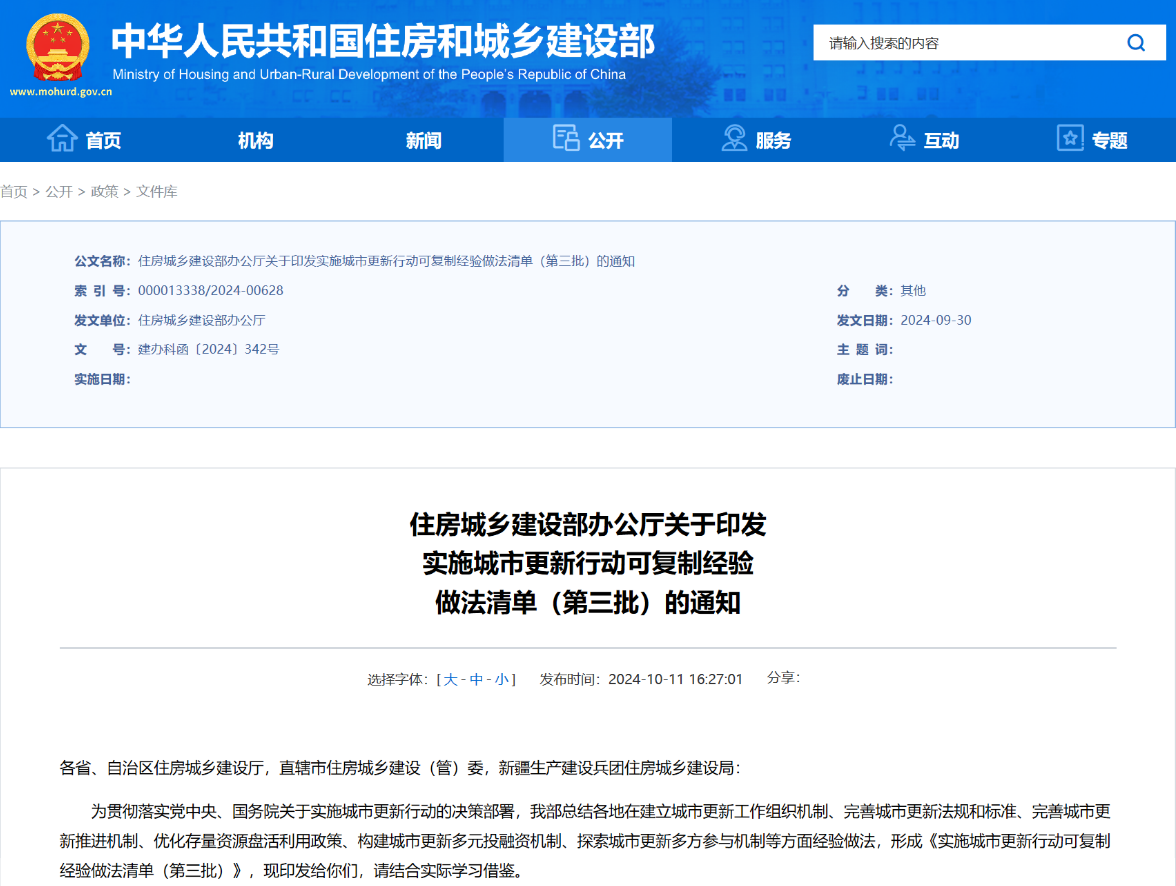This screenshot has height=886, width=1176.
Task: Click the www.mohurd.gov.cn site address
Action: [x=61, y=92]
